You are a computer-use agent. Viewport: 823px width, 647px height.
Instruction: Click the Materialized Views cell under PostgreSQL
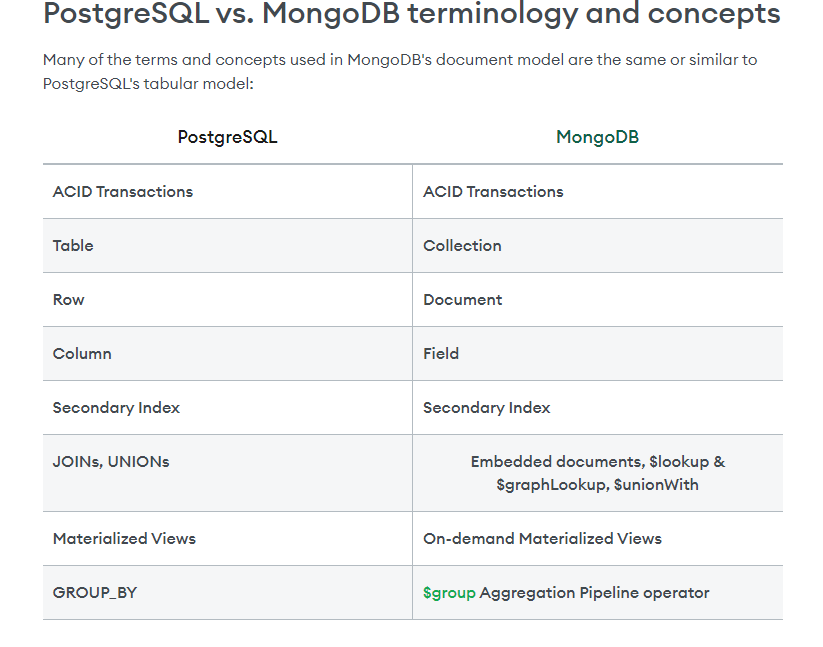pyautogui.click(x=124, y=539)
